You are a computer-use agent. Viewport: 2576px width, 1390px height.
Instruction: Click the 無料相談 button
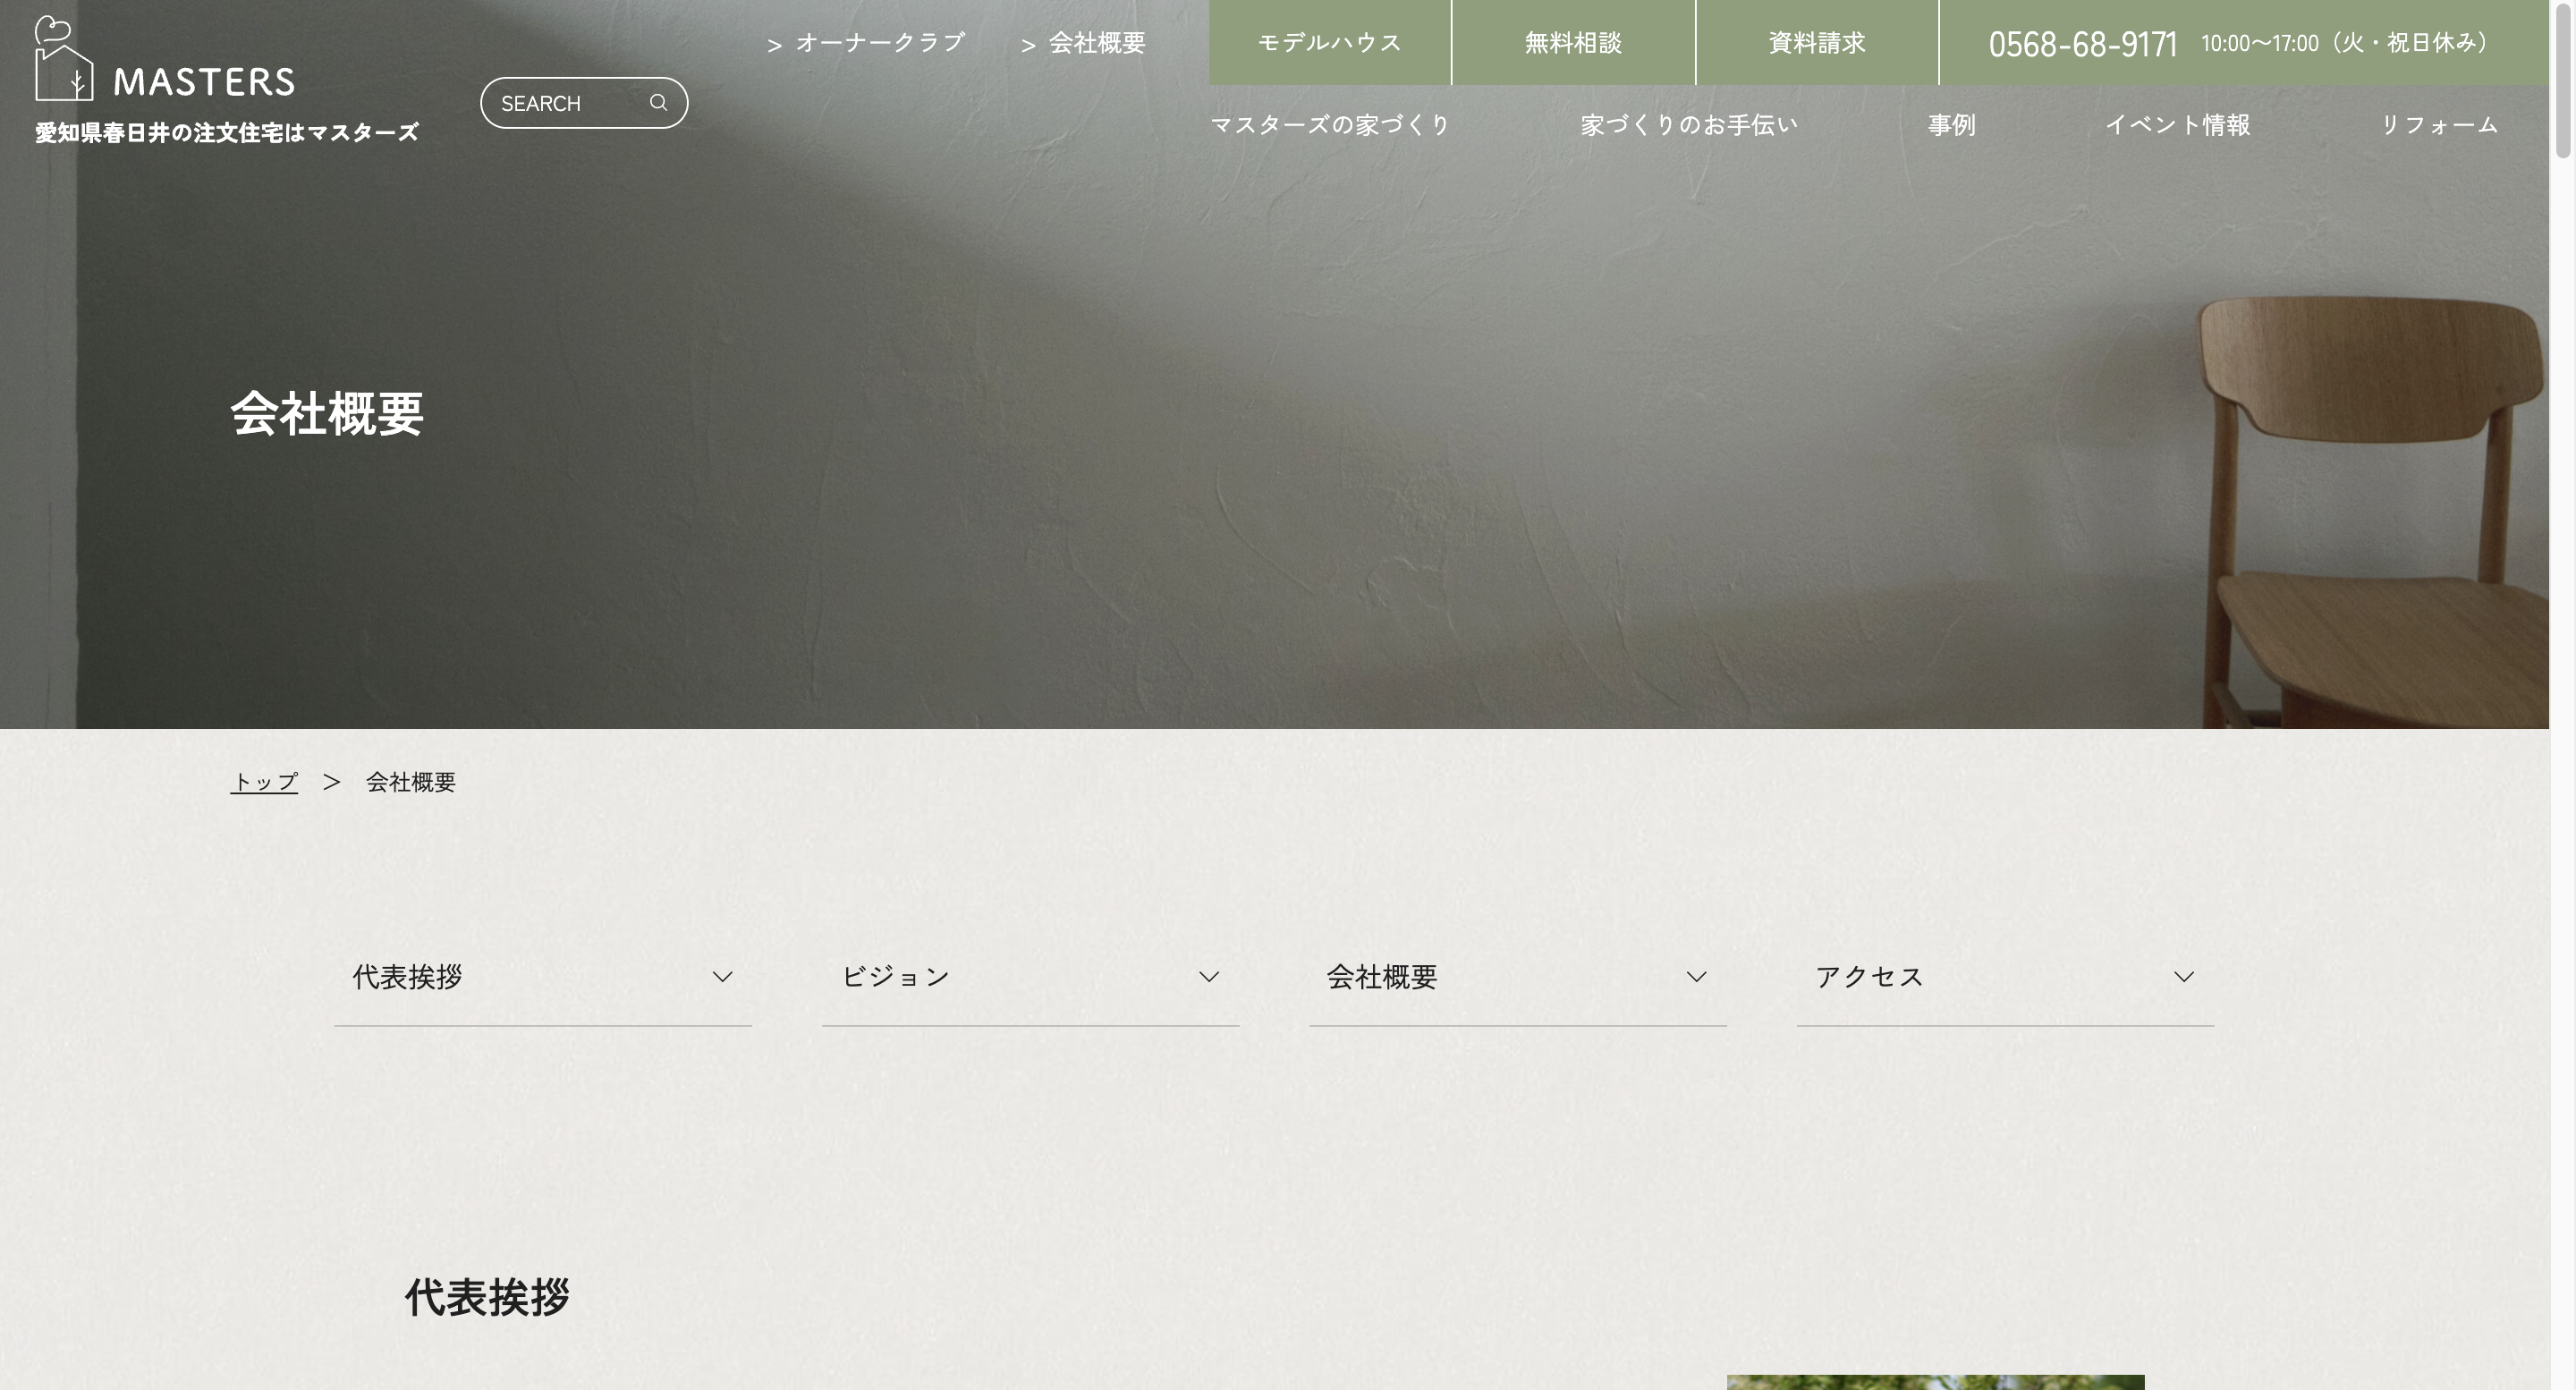point(1572,43)
